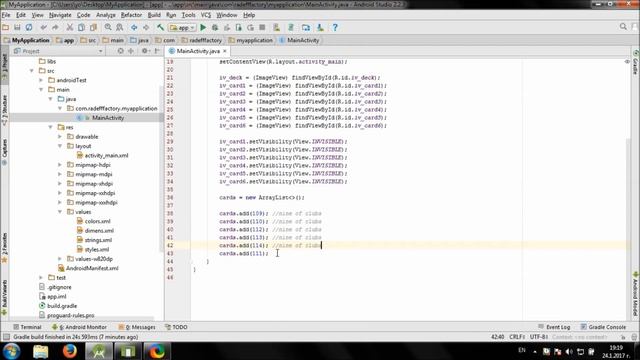Toggle the Captures side tab
Image resolution: width=640 pixels, height=360 pixels.
pos(4,151)
